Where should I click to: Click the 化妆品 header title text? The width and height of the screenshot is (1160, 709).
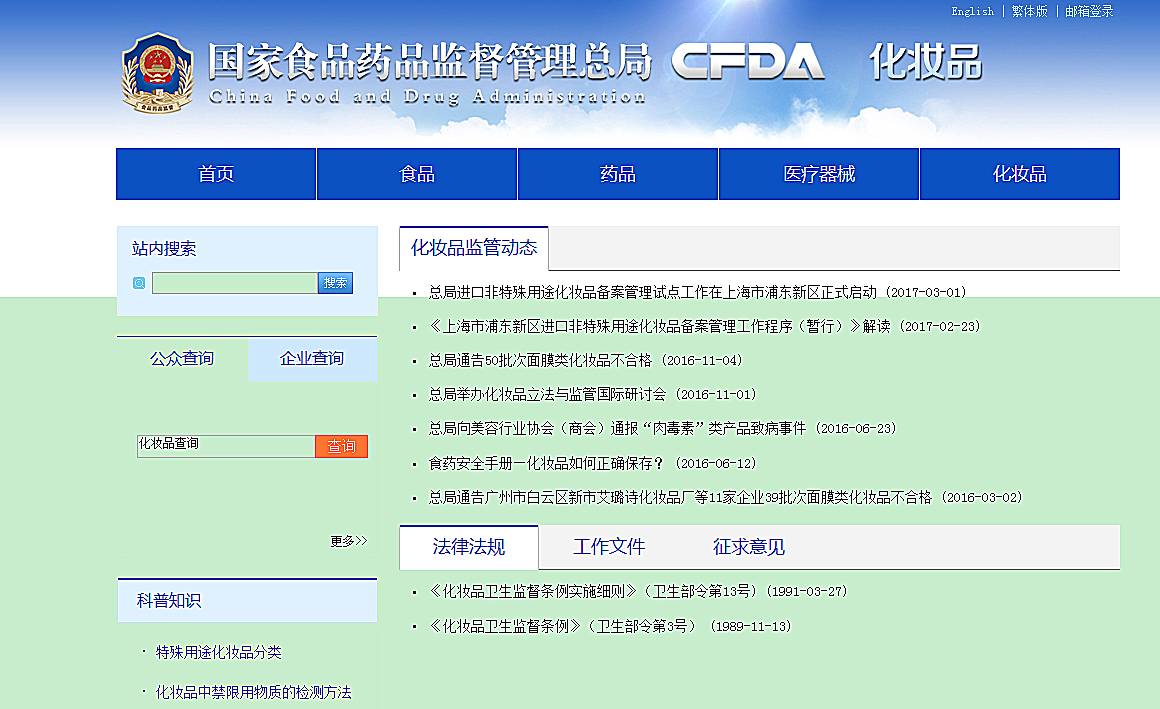coord(925,61)
